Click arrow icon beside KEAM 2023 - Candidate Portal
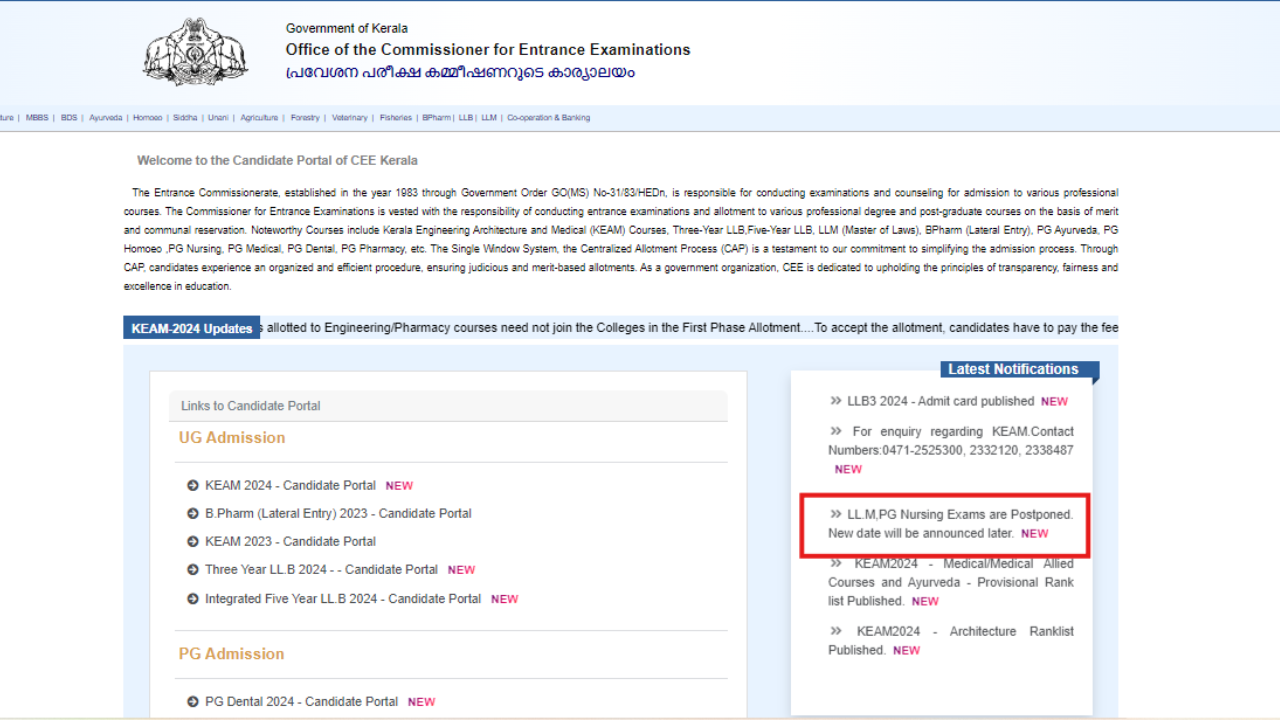The image size is (1280, 720). coord(193,541)
